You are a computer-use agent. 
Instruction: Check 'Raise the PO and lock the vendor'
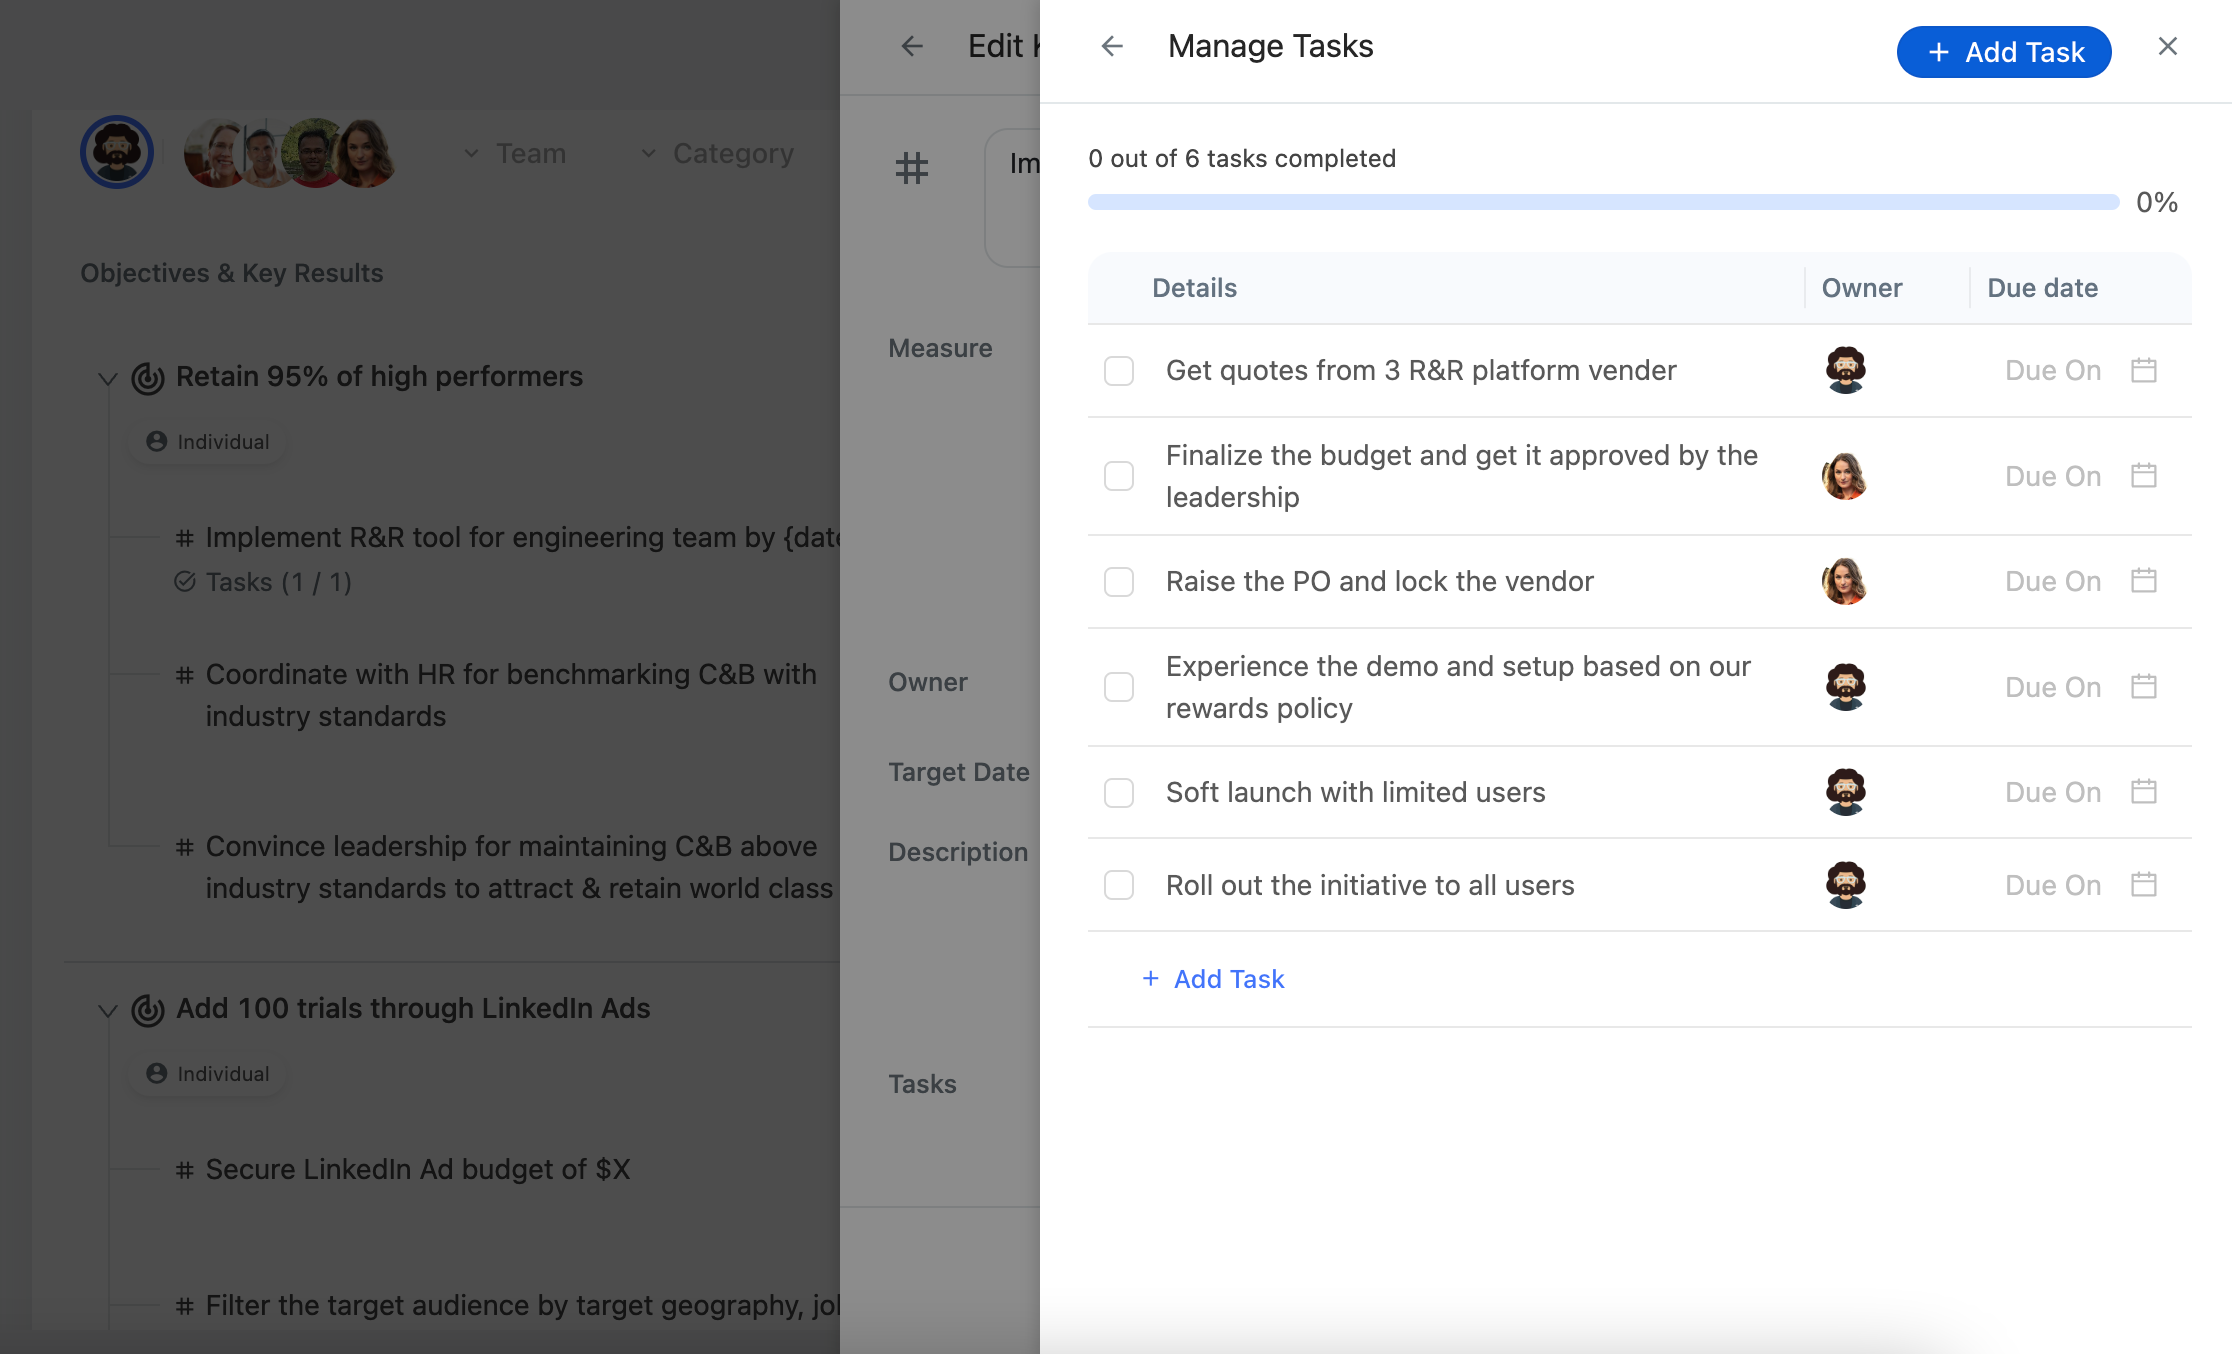1118,582
